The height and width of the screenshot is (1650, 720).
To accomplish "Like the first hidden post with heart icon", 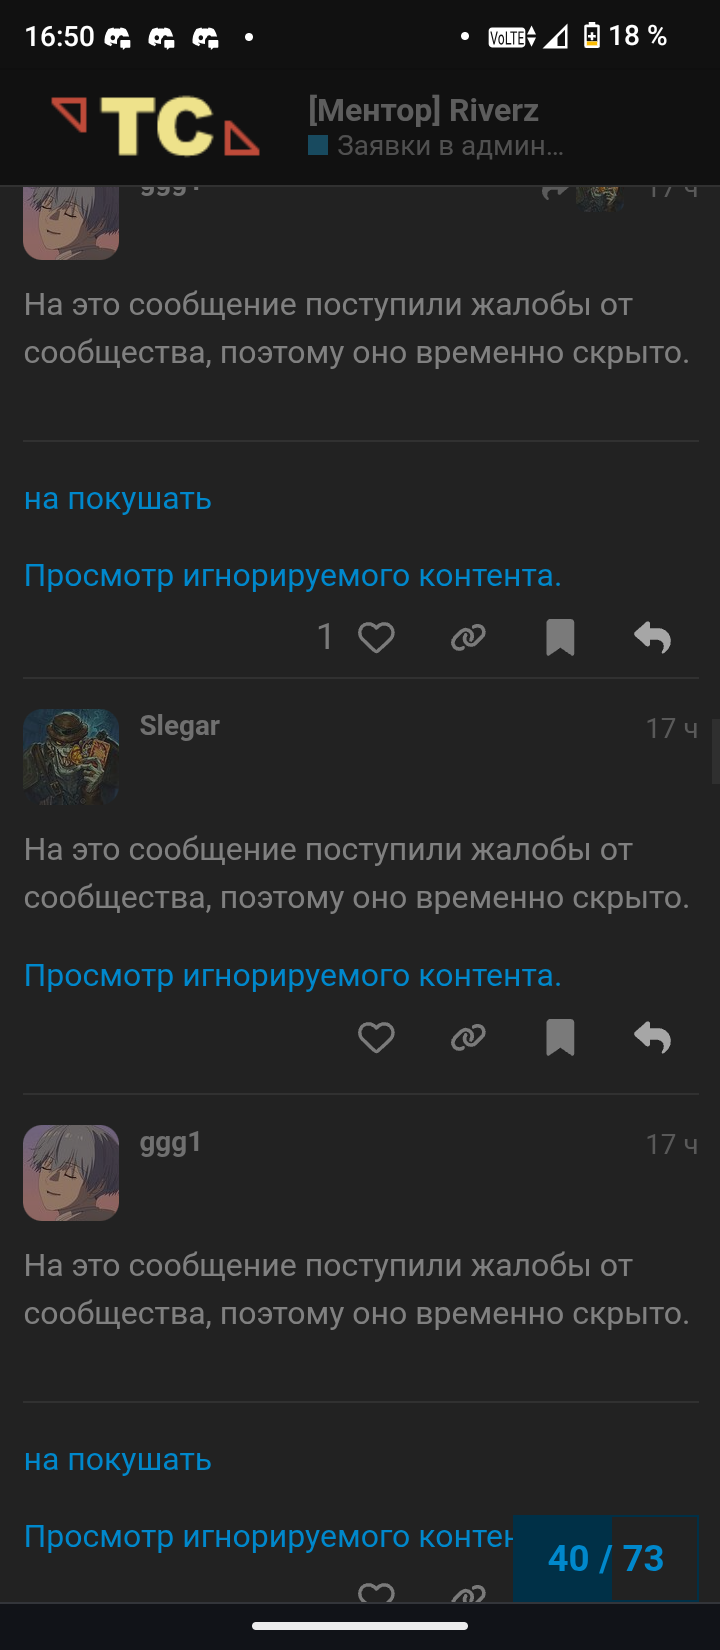I will click(x=376, y=637).
